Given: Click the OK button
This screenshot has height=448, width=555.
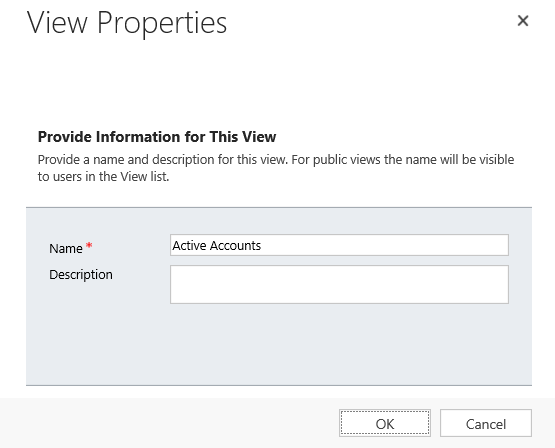Looking at the screenshot, I should pyautogui.click(x=385, y=423).
